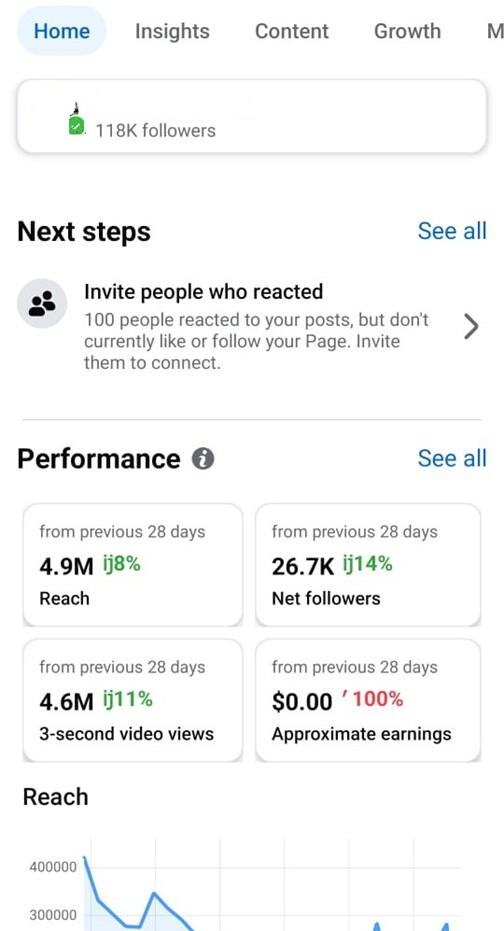Select the Home tab
The width and height of the screenshot is (504, 931).
pyautogui.click(x=62, y=31)
